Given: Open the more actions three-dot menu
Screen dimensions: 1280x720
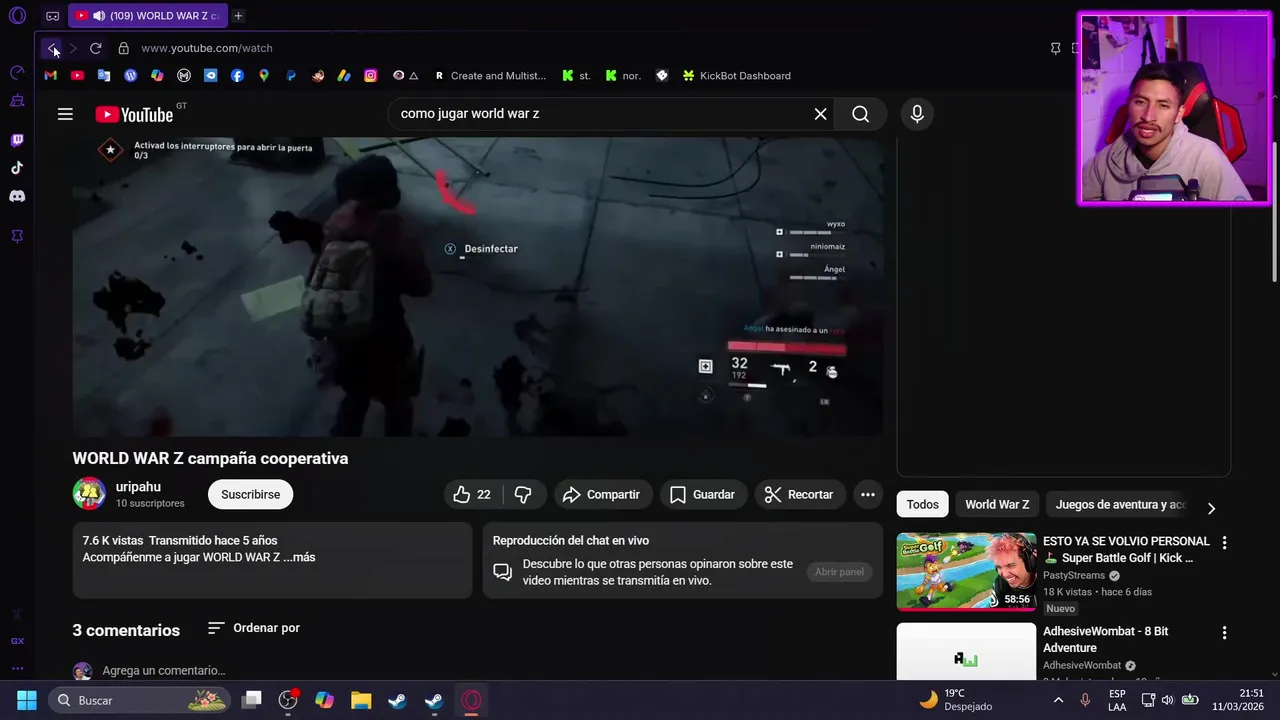Looking at the screenshot, I should (868, 494).
